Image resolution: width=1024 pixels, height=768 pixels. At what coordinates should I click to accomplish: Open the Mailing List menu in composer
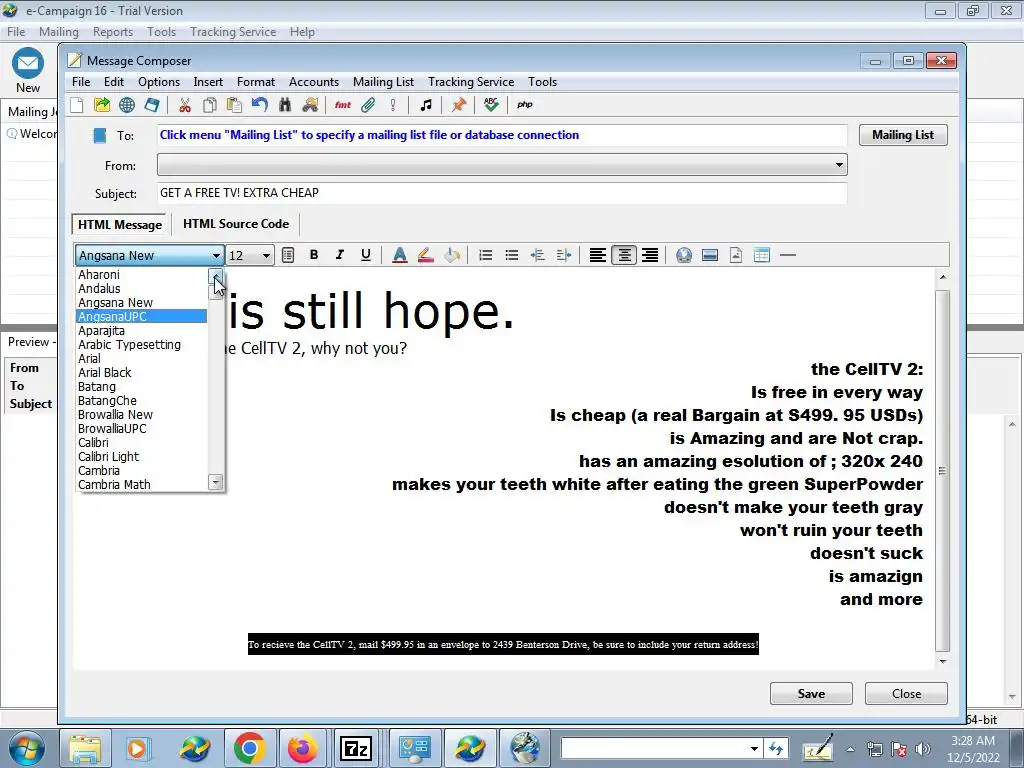coord(383,82)
